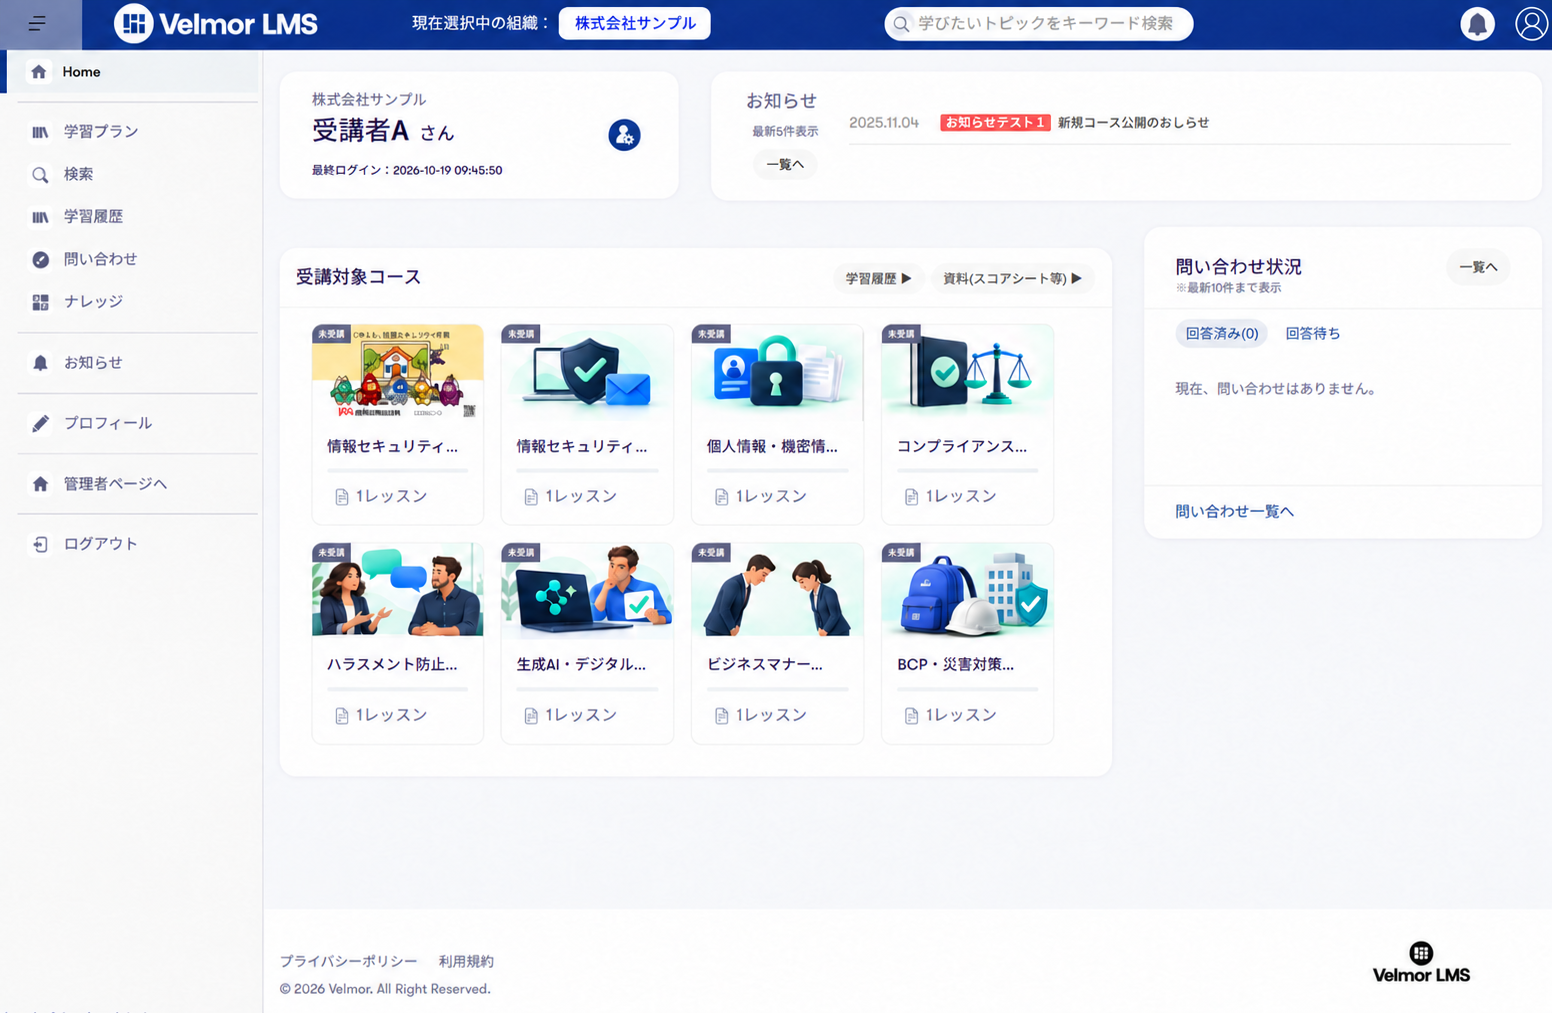
Task: Click the ナレッジ grid icon
Action: click(40, 302)
